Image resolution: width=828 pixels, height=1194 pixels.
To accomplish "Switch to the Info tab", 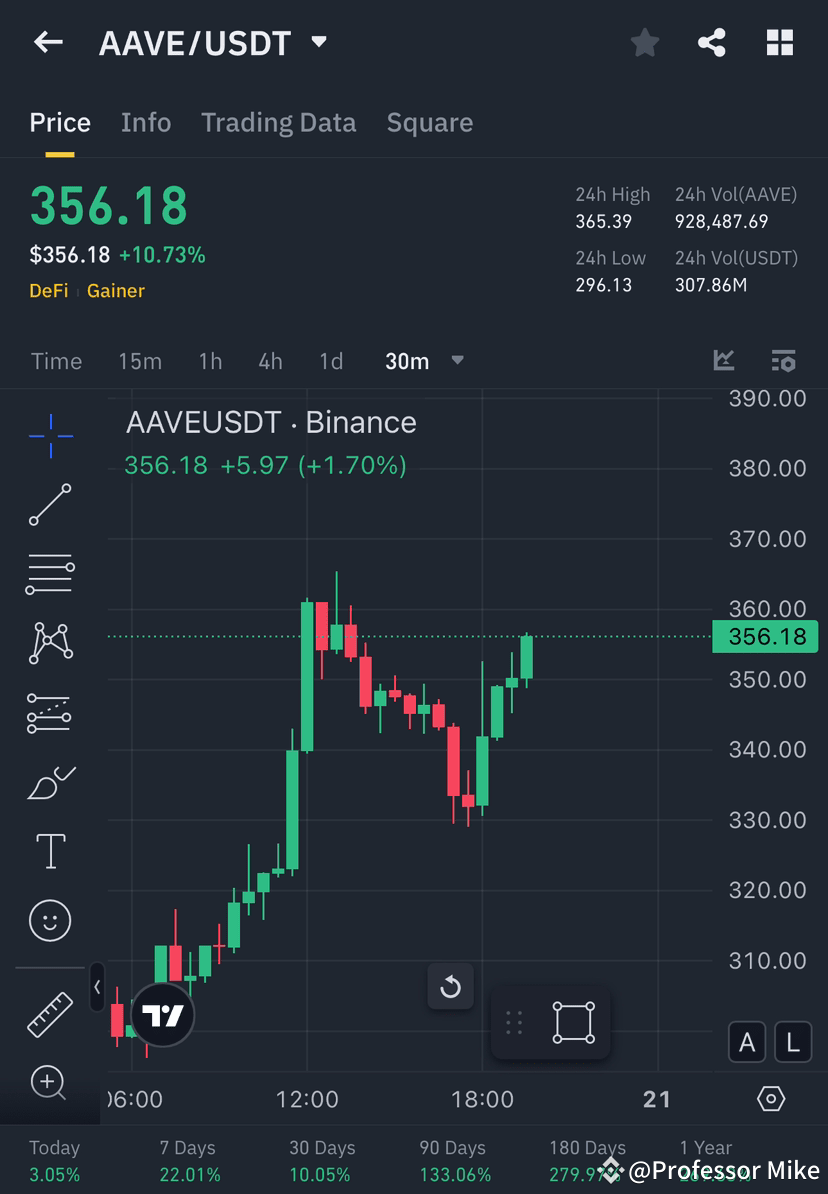I will coord(146,122).
